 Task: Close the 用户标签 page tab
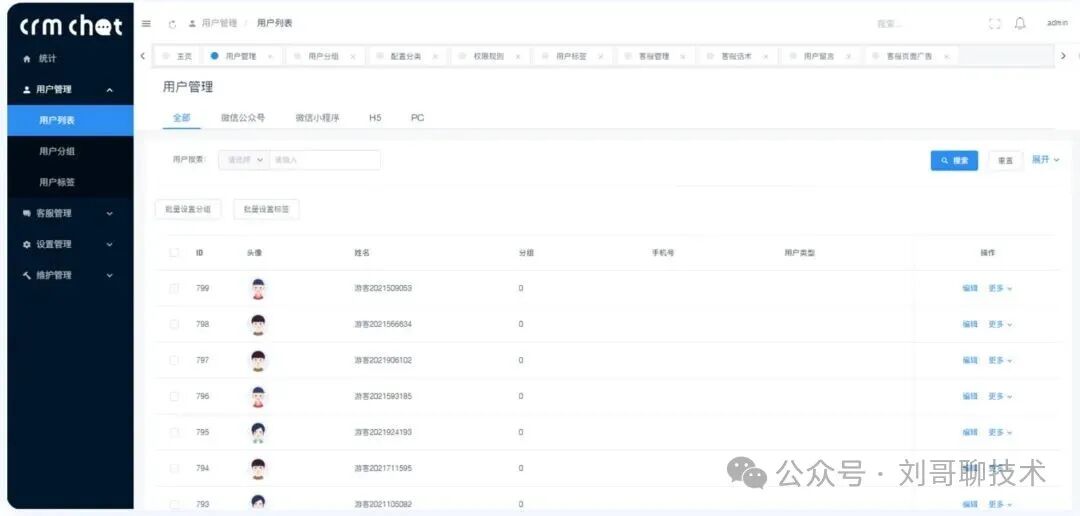[601, 56]
